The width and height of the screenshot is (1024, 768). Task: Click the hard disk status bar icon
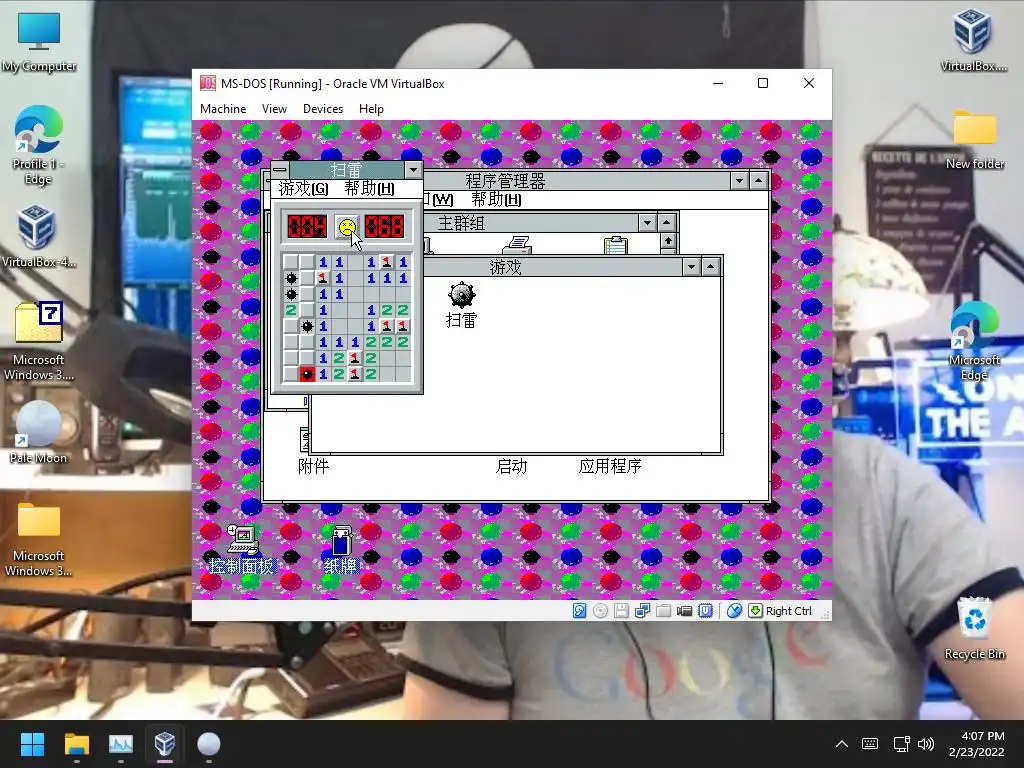[x=579, y=611]
